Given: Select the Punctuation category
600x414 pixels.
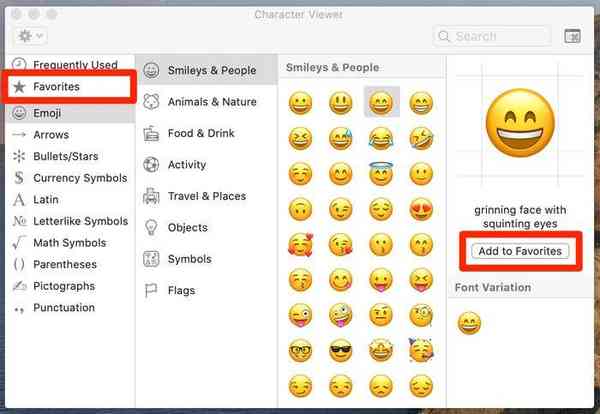Looking at the screenshot, I should pyautogui.click(x=64, y=308).
